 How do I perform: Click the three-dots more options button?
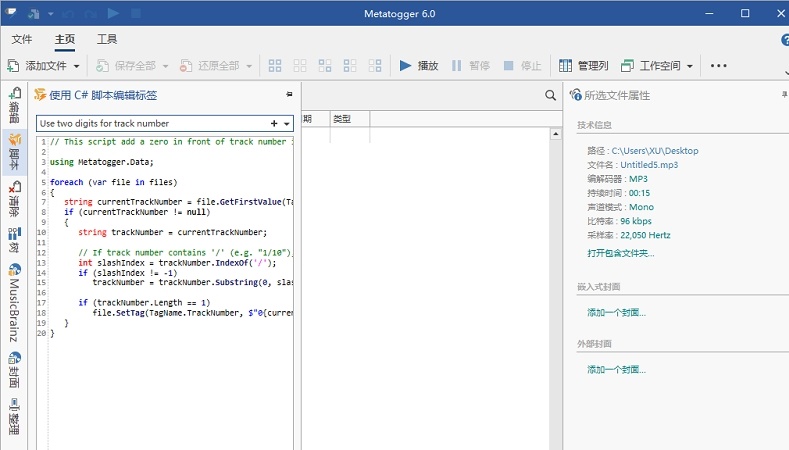(718, 66)
